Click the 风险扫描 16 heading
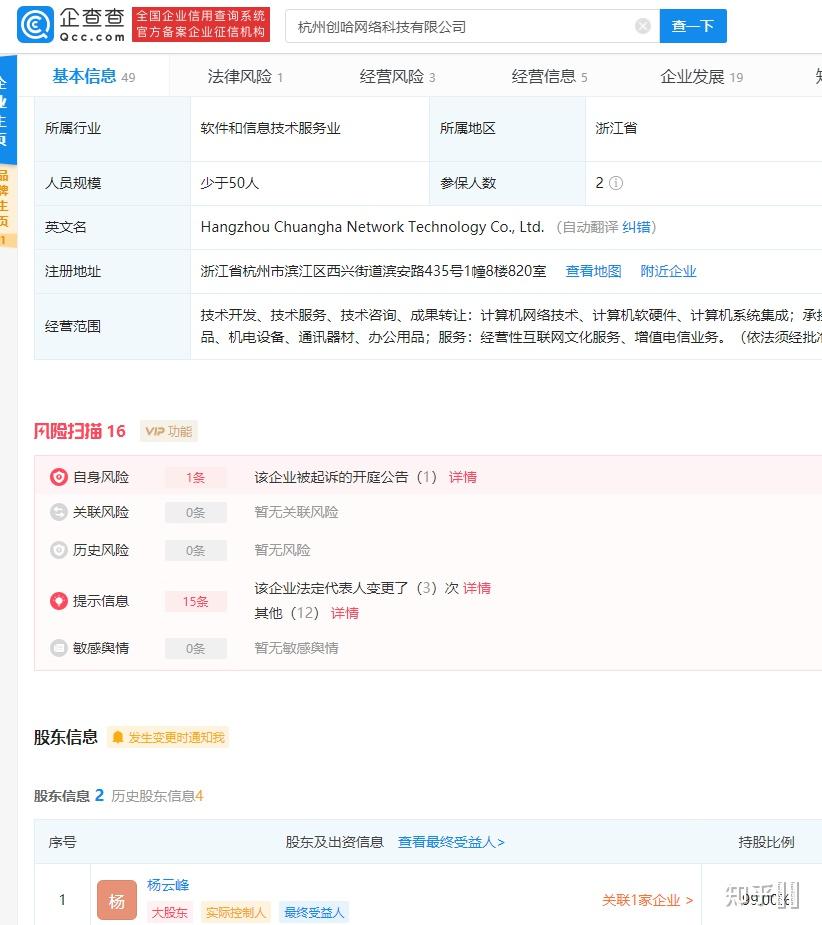The height and width of the screenshot is (925, 822). point(80,431)
